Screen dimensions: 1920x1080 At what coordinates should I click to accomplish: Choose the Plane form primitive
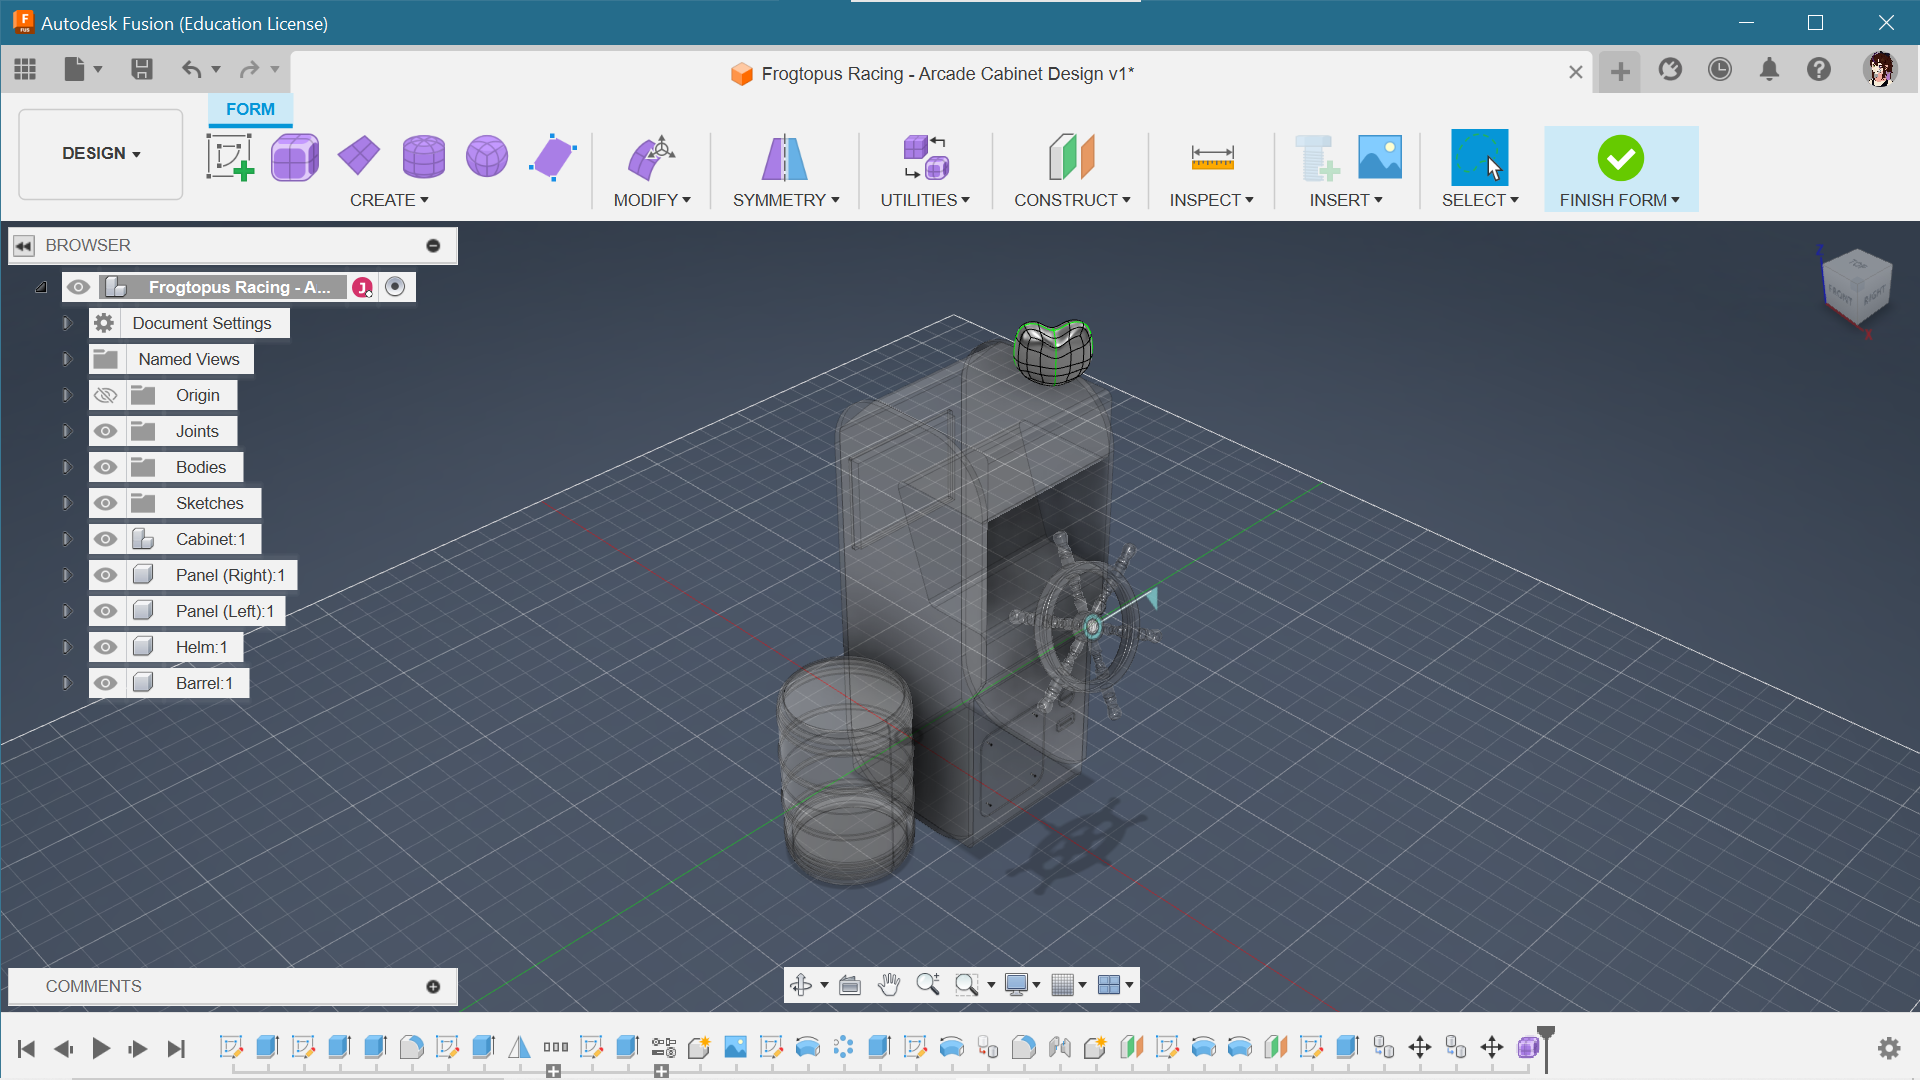click(x=359, y=157)
